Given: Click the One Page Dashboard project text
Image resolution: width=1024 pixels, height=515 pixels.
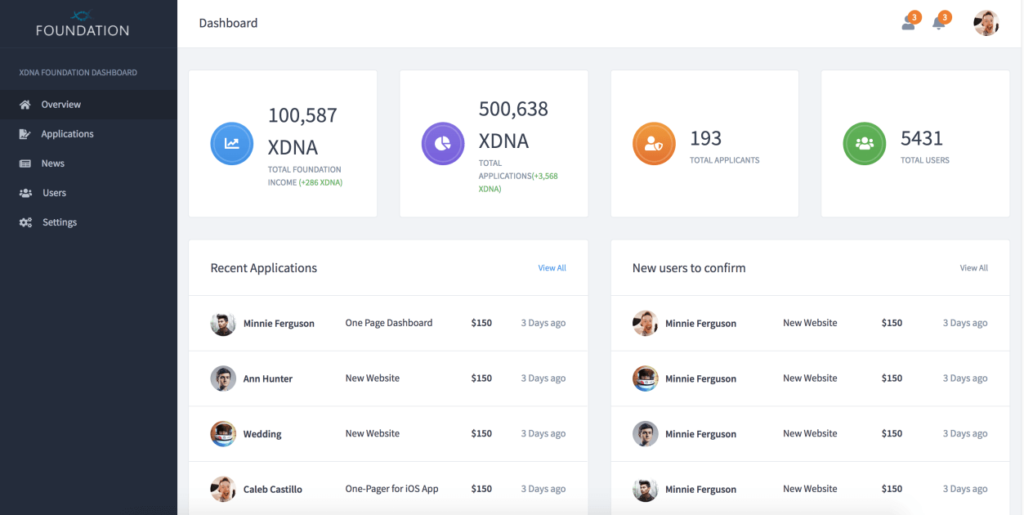Looking at the screenshot, I should tap(389, 323).
